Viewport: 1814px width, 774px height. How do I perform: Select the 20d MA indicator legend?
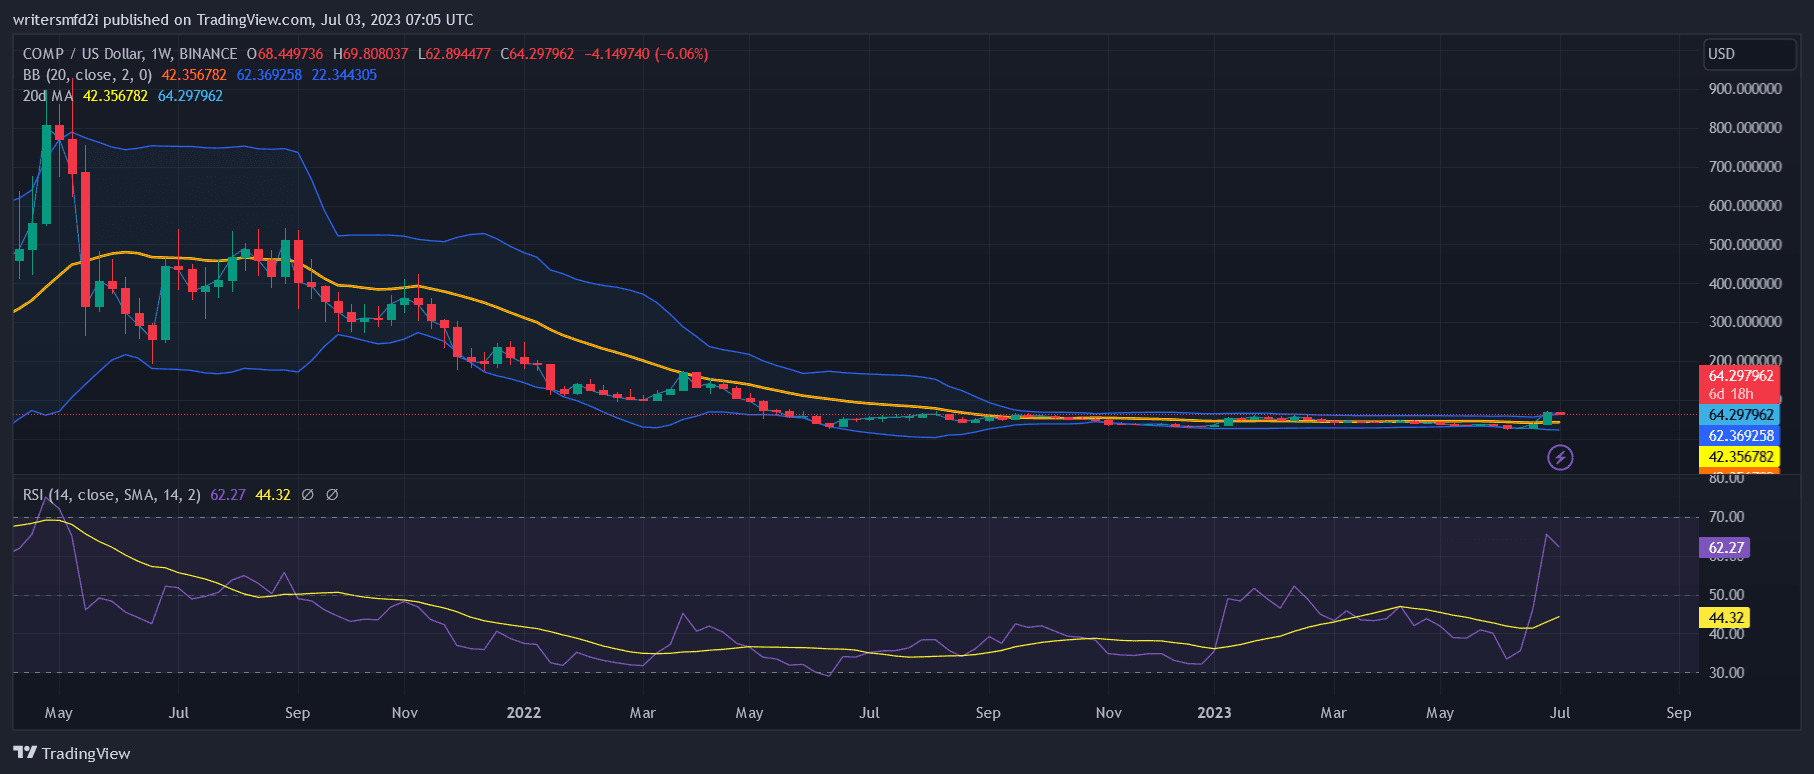point(48,96)
